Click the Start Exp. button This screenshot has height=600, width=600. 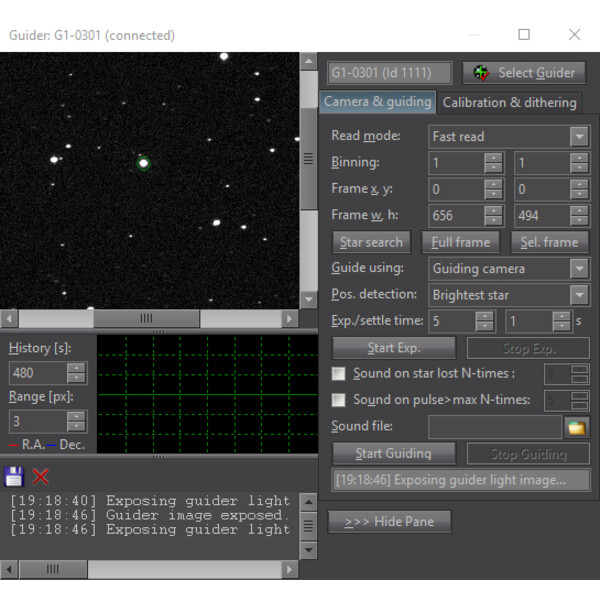pos(393,348)
